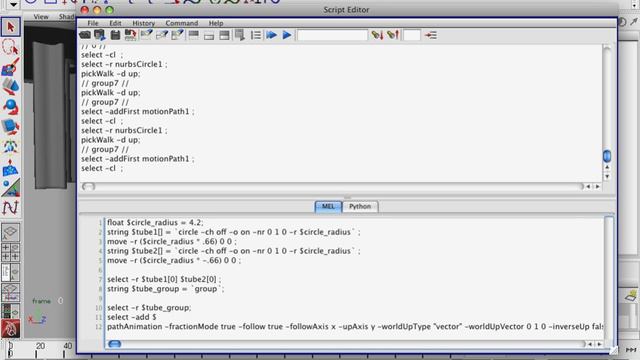
Task: Click the Go to Line number field
Action: [x=412, y=36]
